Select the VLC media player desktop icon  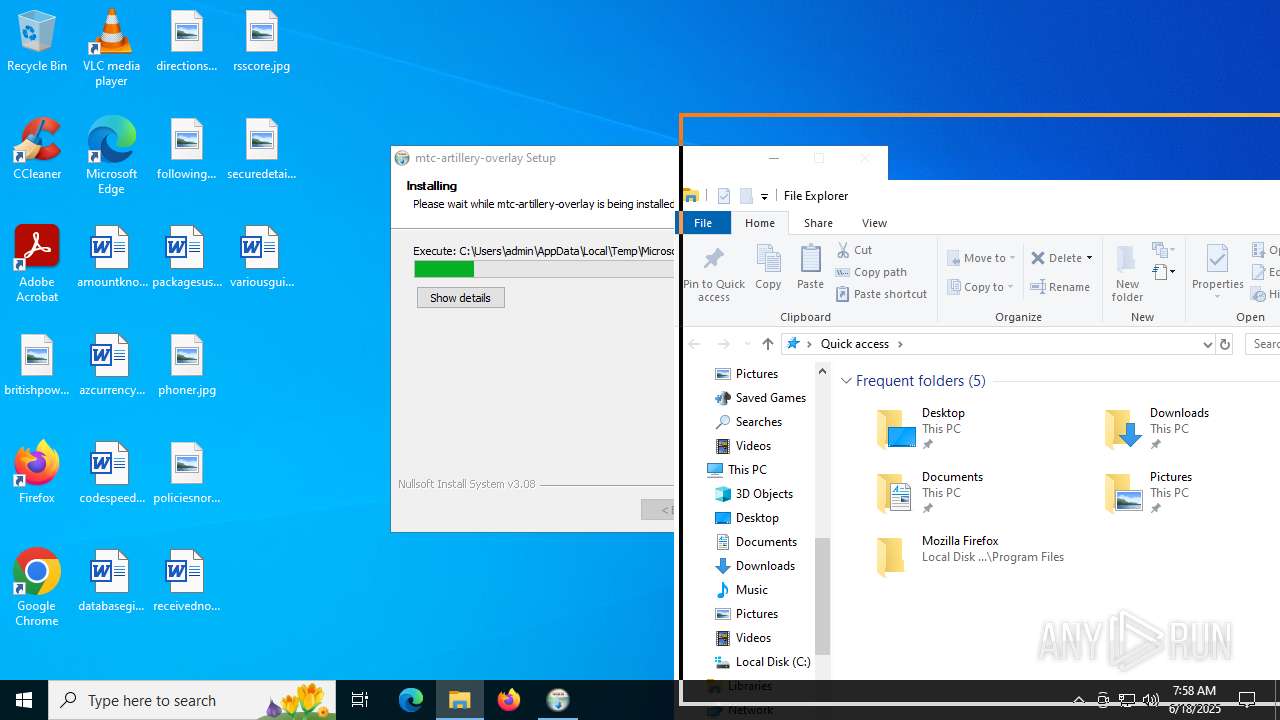[x=111, y=48]
